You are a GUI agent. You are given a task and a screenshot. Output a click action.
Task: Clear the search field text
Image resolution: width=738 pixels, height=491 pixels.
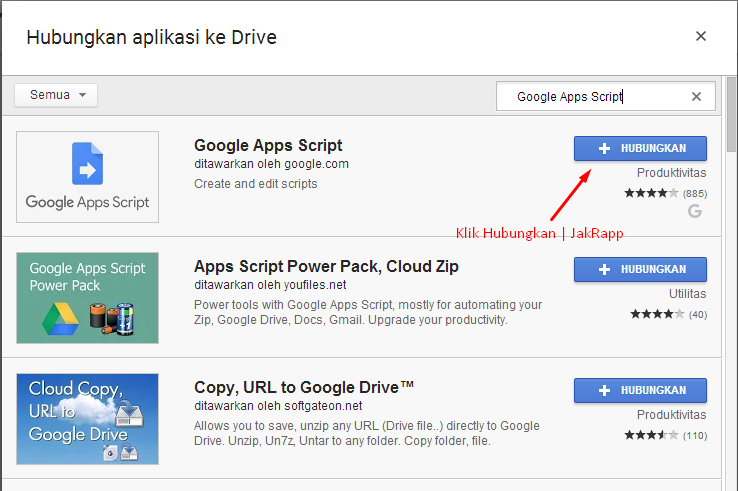pyautogui.click(x=696, y=97)
